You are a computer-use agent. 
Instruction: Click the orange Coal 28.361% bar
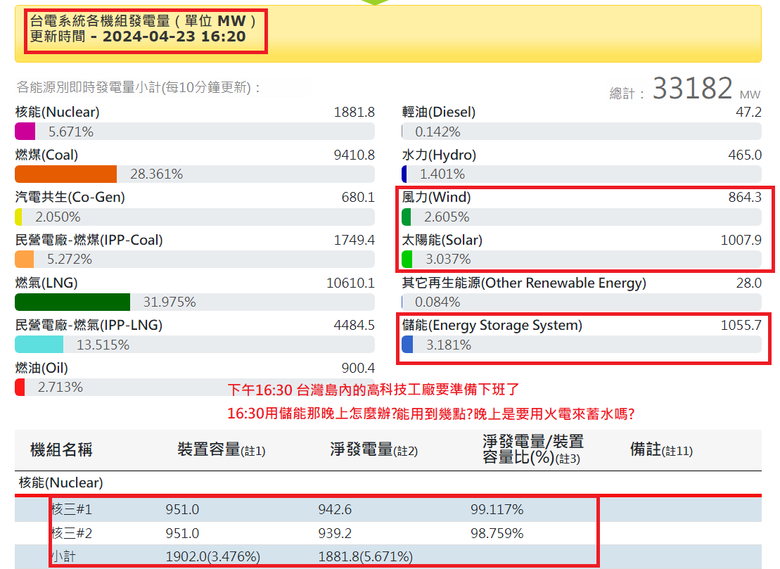(66, 174)
